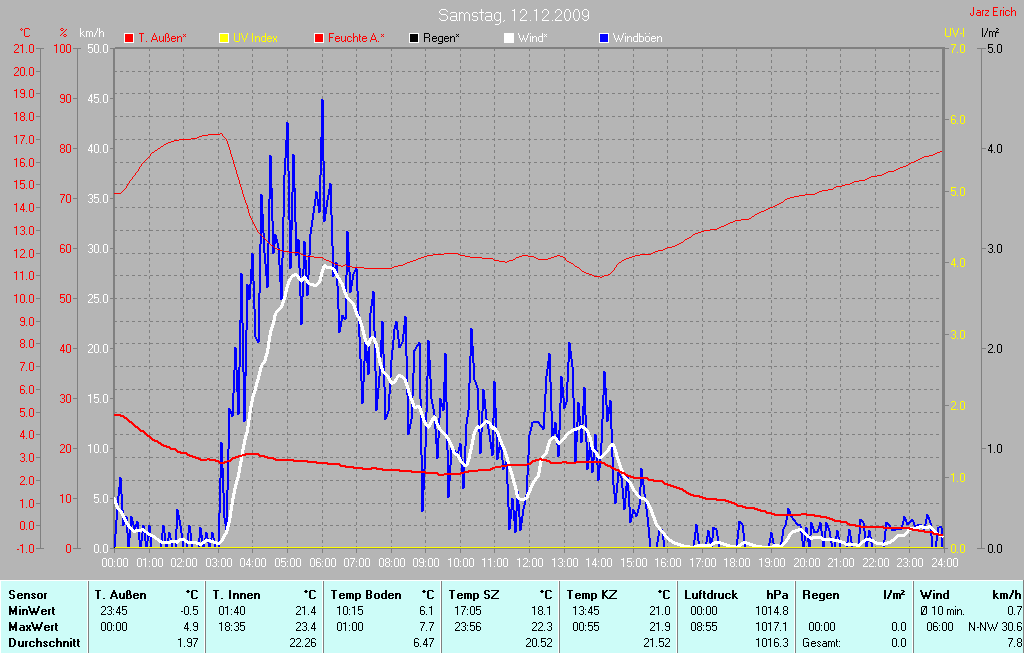Select the T. Außen* legend label
This screenshot has width=1024, height=653.
(x=162, y=38)
